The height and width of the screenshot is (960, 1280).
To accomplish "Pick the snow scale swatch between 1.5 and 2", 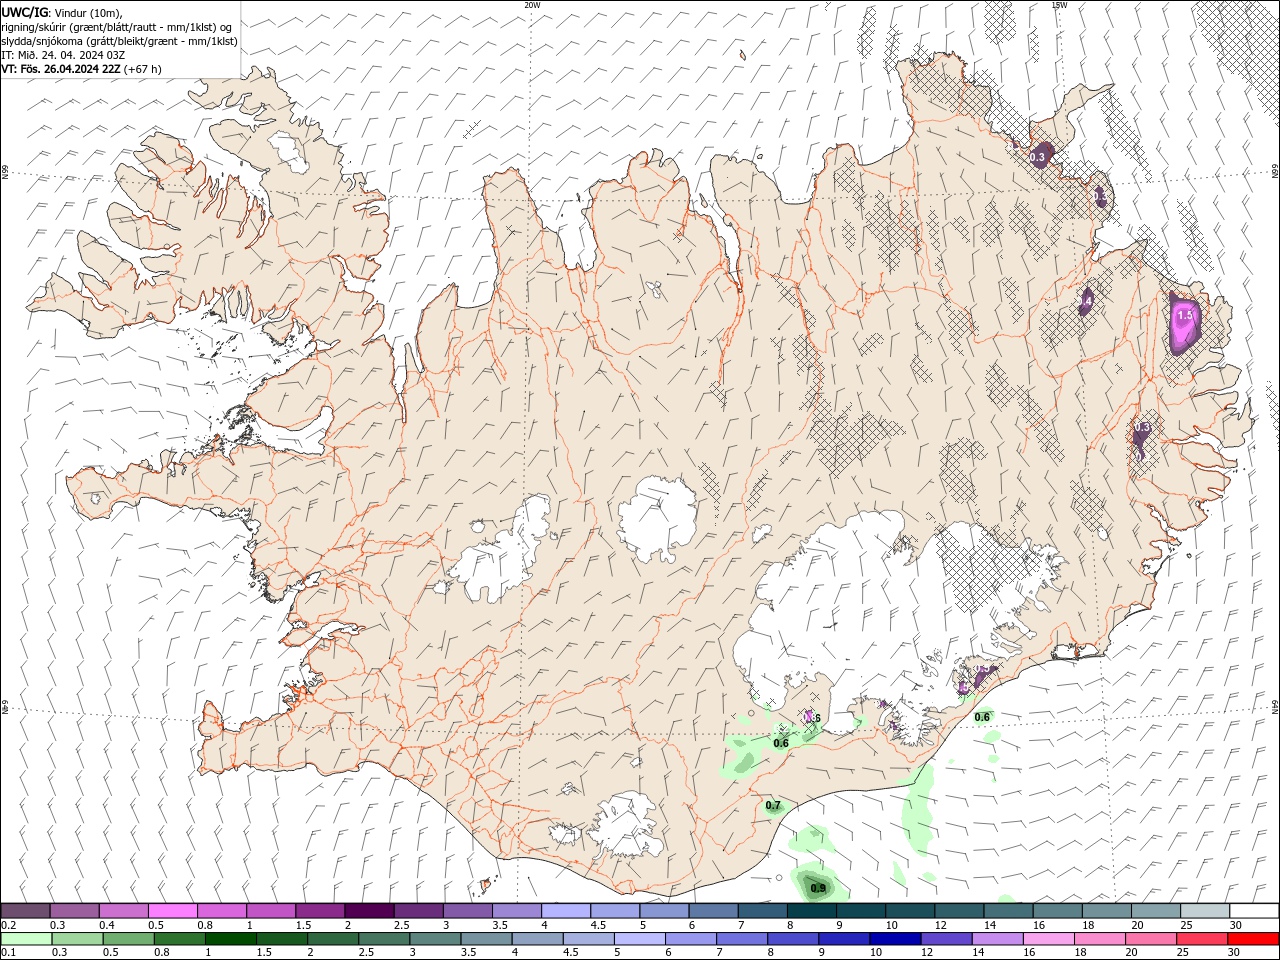I will click(x=320, y=910).
